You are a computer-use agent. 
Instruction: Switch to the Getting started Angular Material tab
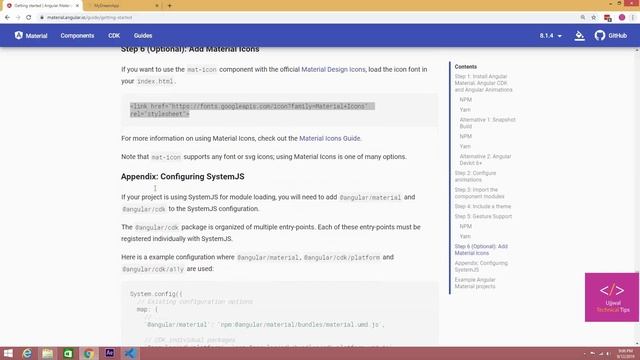pyautogui.click(x=42, y=6)
